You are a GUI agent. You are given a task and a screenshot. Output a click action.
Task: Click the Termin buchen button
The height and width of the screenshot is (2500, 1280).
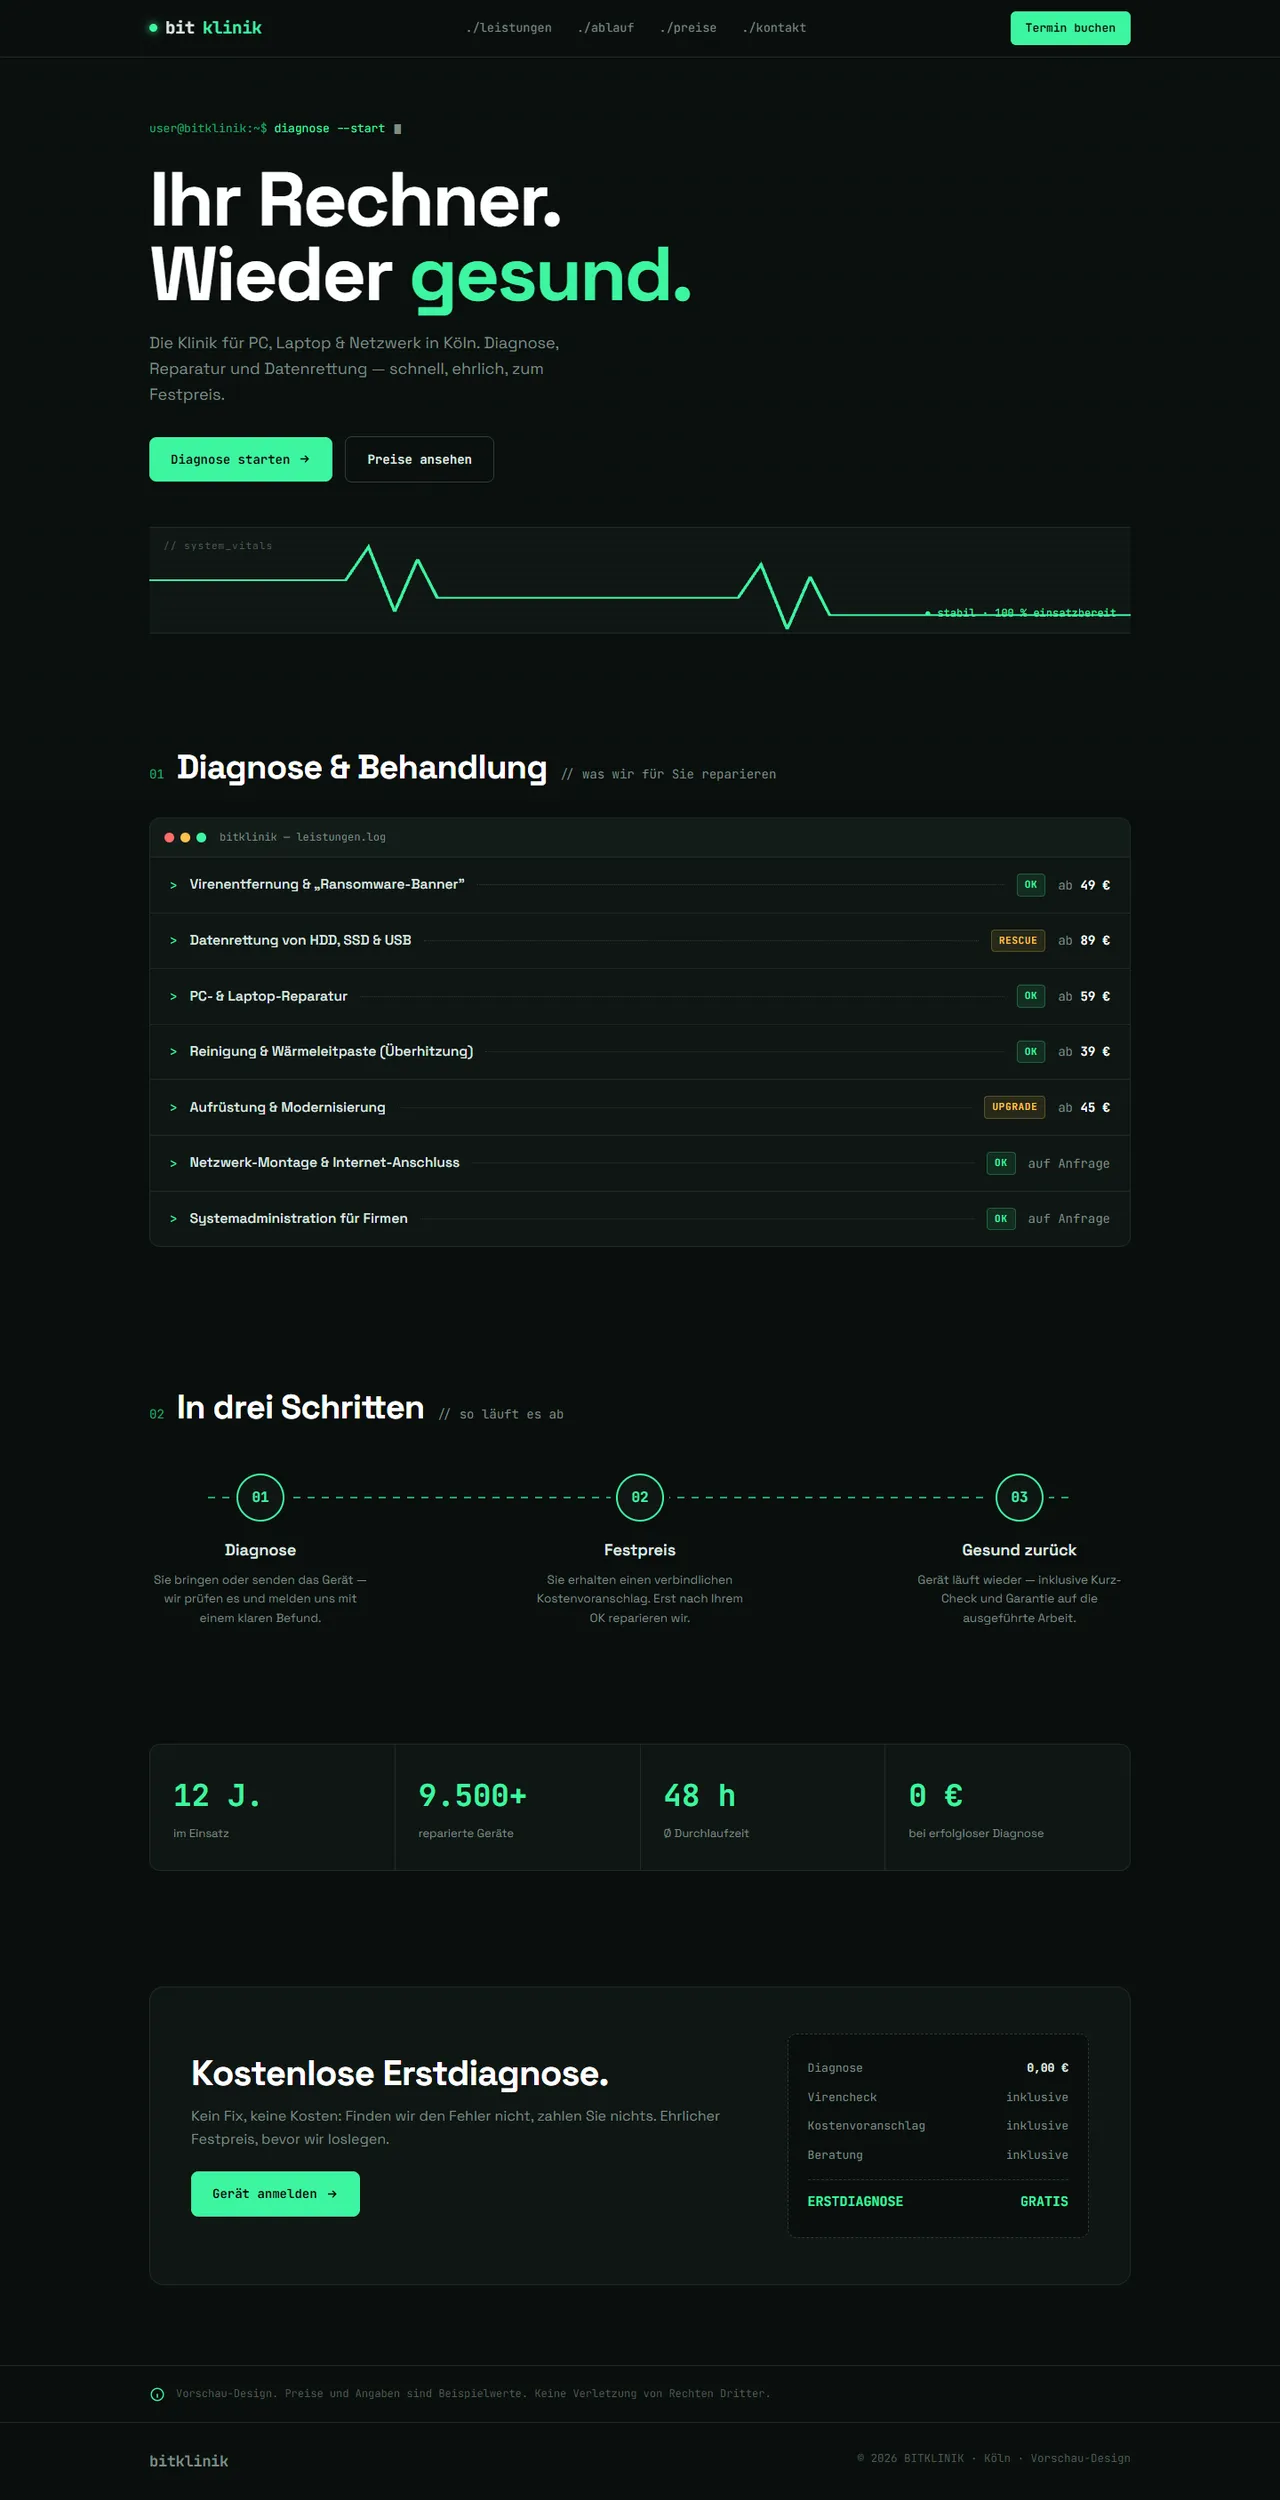pos(1070,28)
